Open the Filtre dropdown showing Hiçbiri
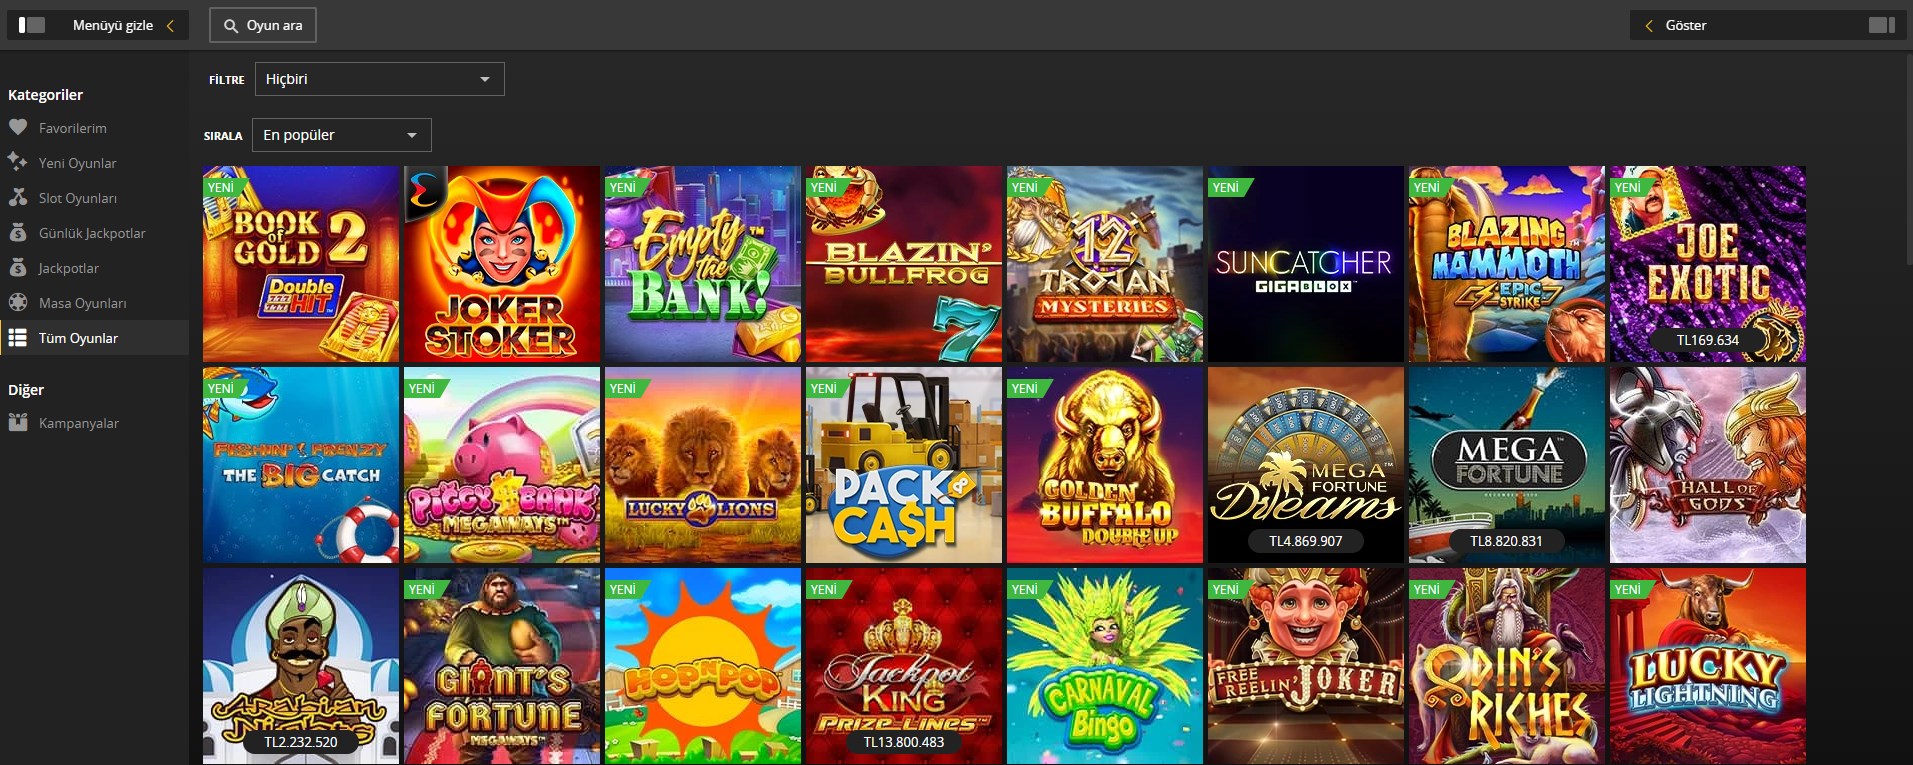1913x765 pixels. tap(380, 79)
